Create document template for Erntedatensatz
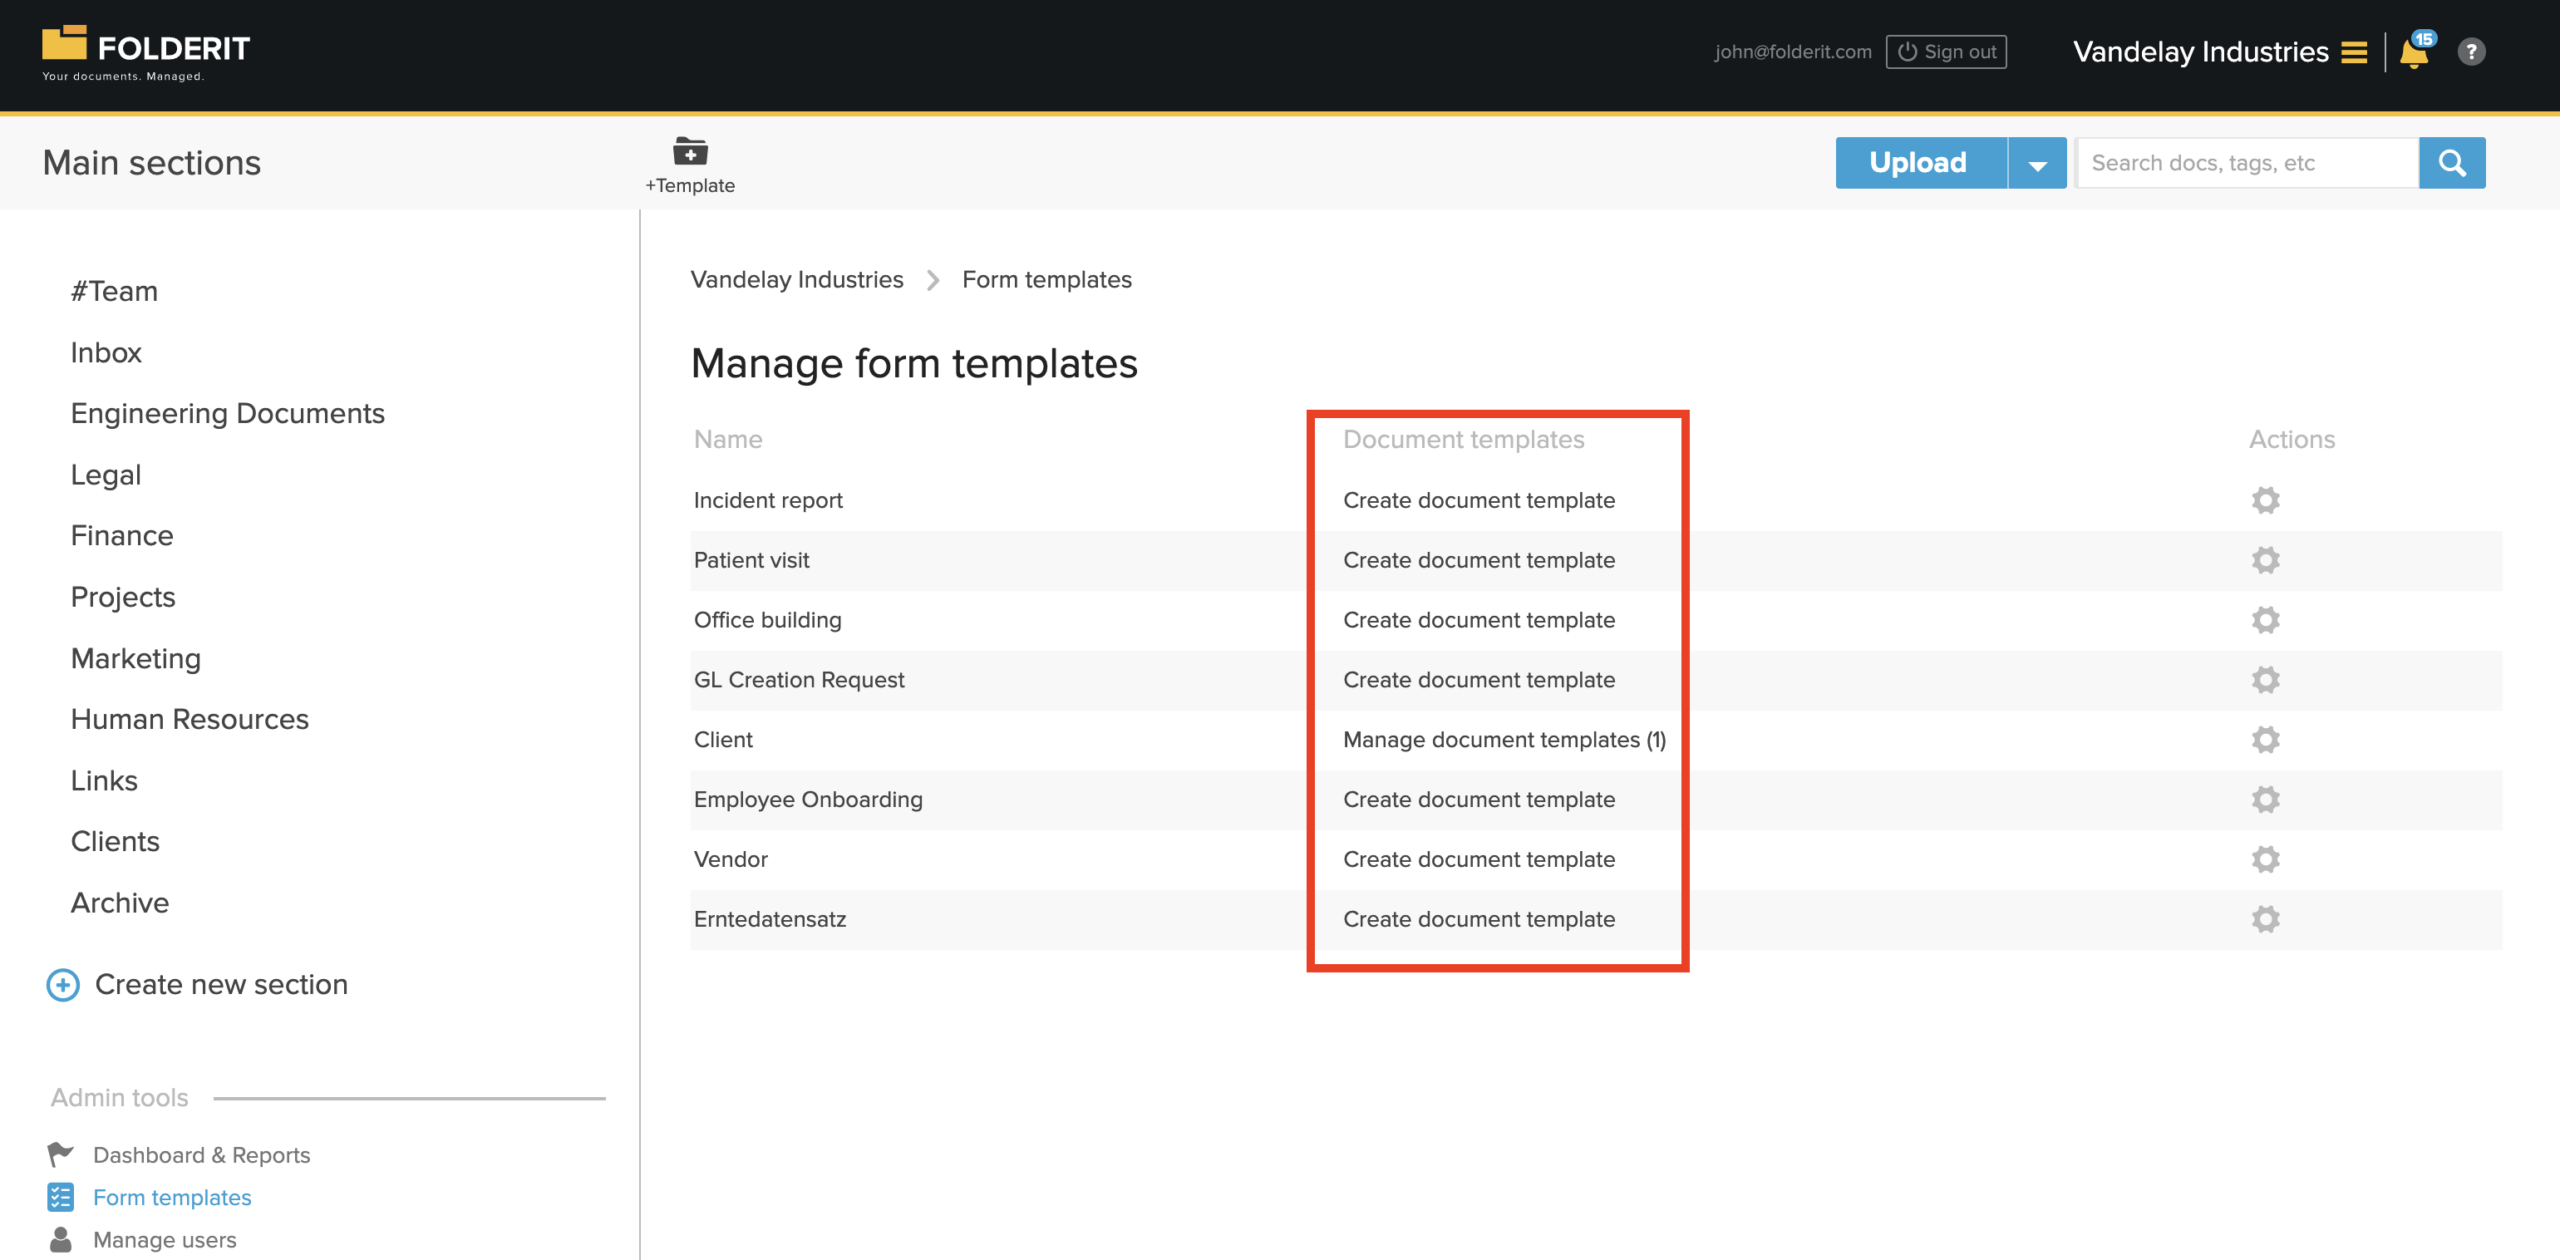The height and width of the screenshot is (1260, 2560). tap(1479, 920)
